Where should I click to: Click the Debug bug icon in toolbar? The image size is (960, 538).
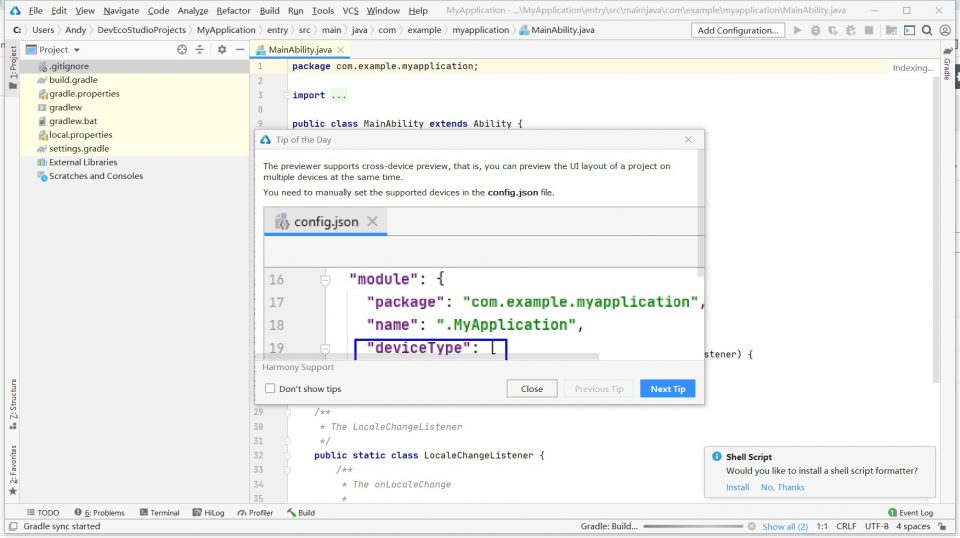816,30
